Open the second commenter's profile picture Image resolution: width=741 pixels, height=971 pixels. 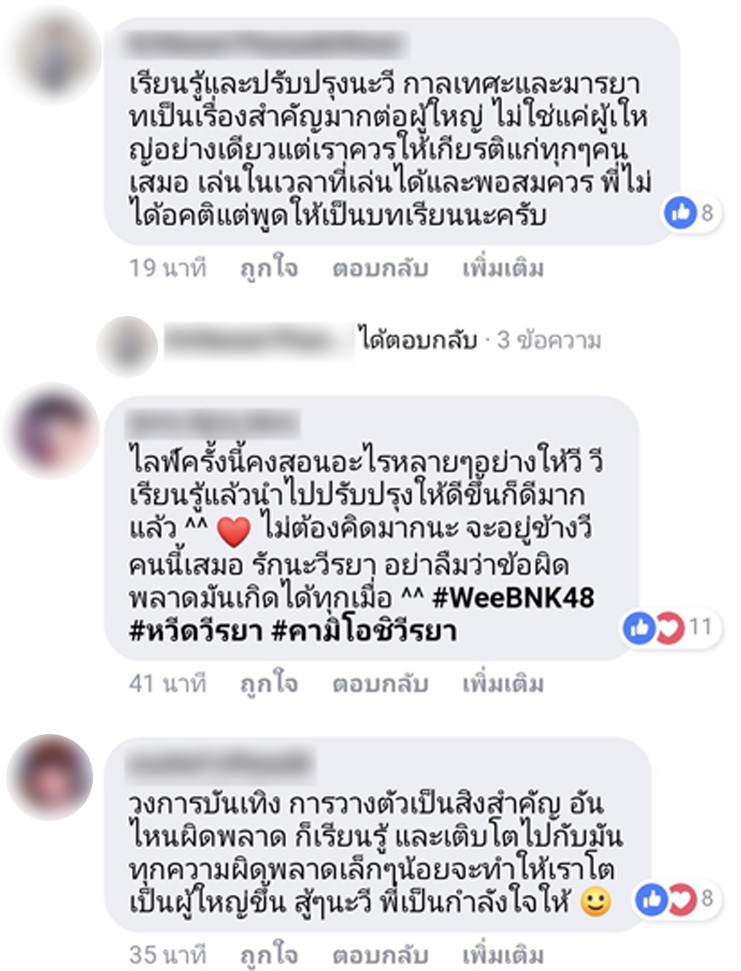click(52, 430)
